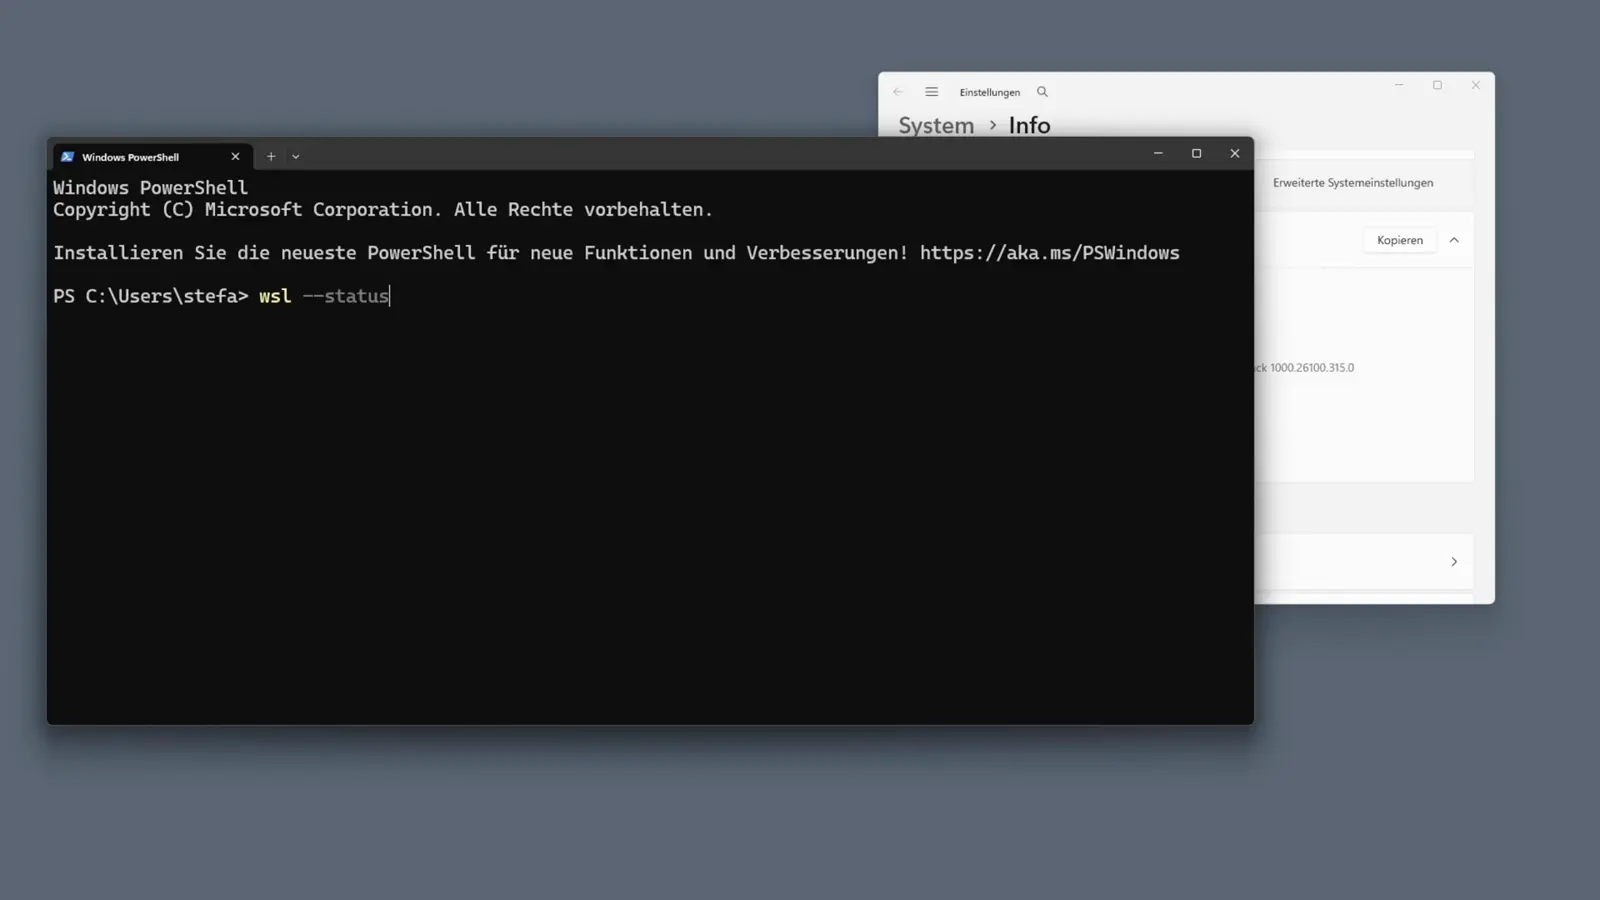
Task: Minimize the Einstellungen window
Action: (x=1399, y=85)
